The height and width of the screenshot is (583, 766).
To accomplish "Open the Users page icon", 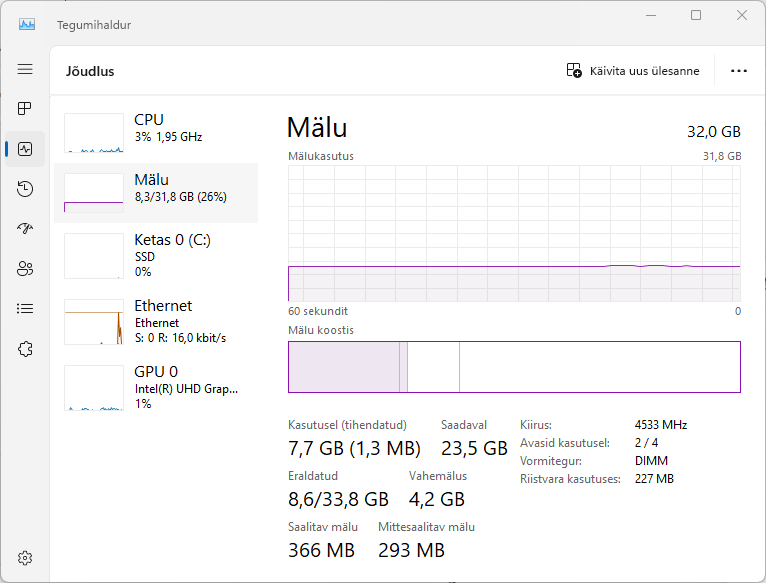I will point(25,268).
